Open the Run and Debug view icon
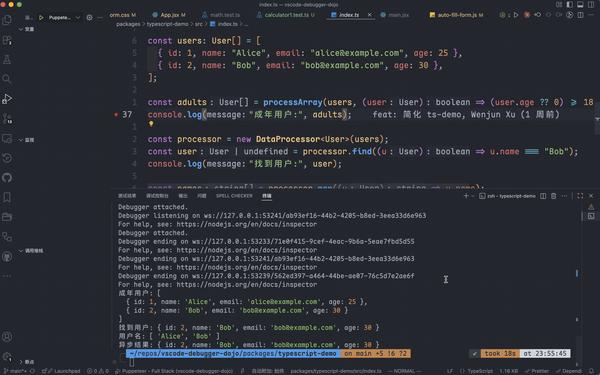Screen dimensions: 600x375 point(7,99)
